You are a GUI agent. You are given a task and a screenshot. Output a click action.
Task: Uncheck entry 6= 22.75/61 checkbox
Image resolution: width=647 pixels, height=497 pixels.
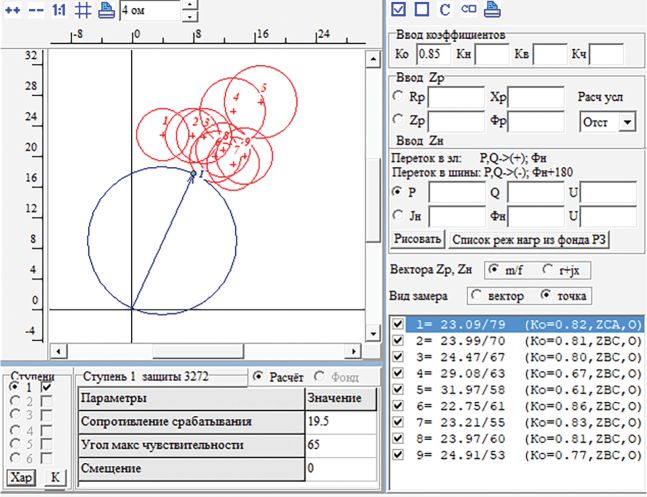click(398, 405)
